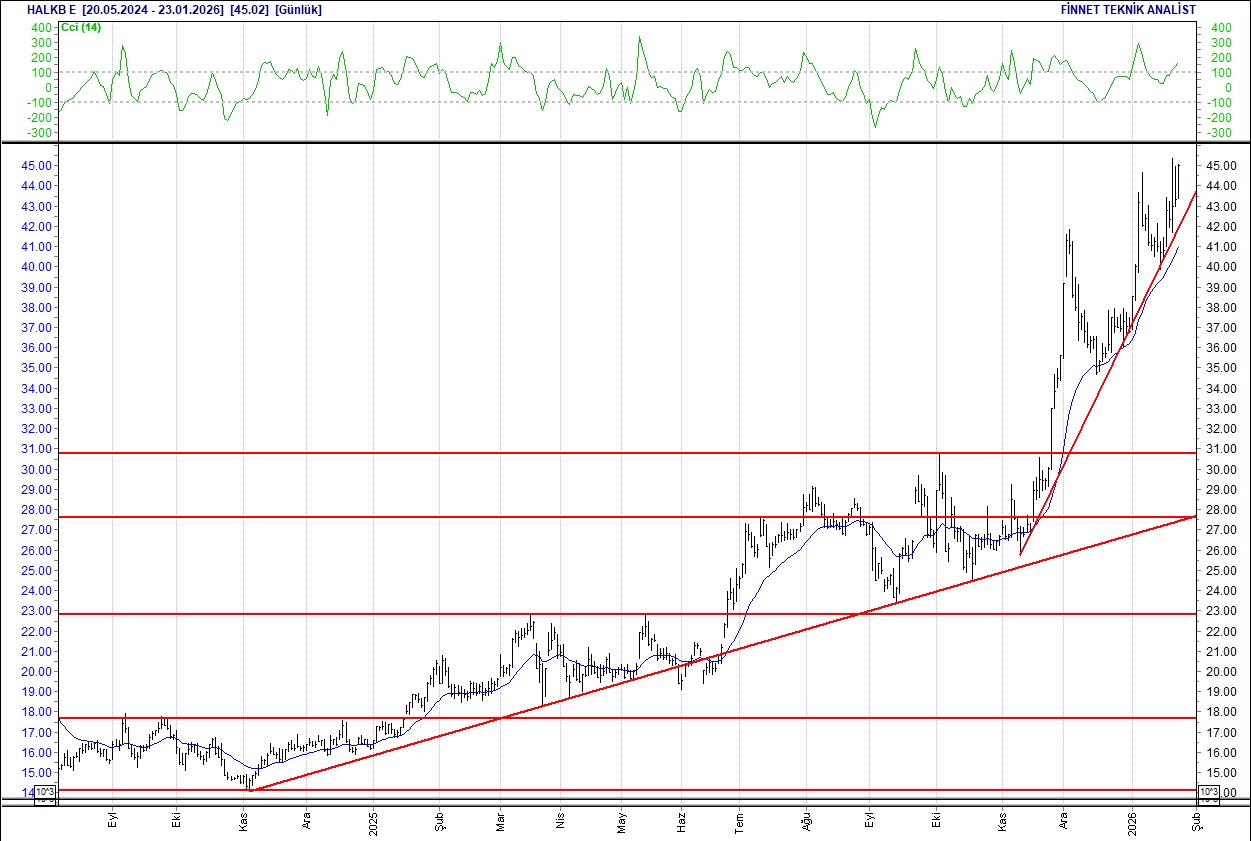The image size is (1251, 841).
Task: Click the Günlük period label
Action: point(297,8)
